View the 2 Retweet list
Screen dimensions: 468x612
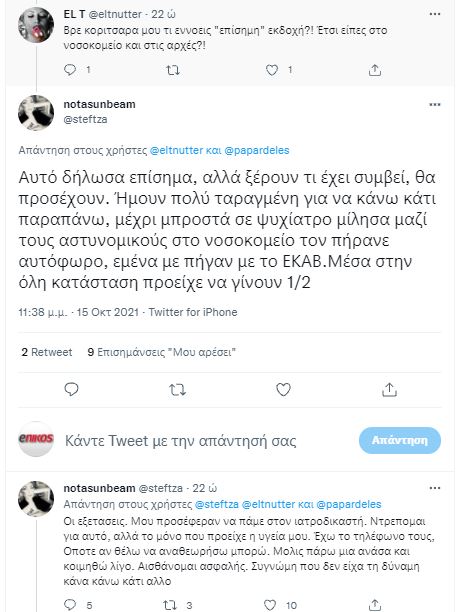pos(47,352)
